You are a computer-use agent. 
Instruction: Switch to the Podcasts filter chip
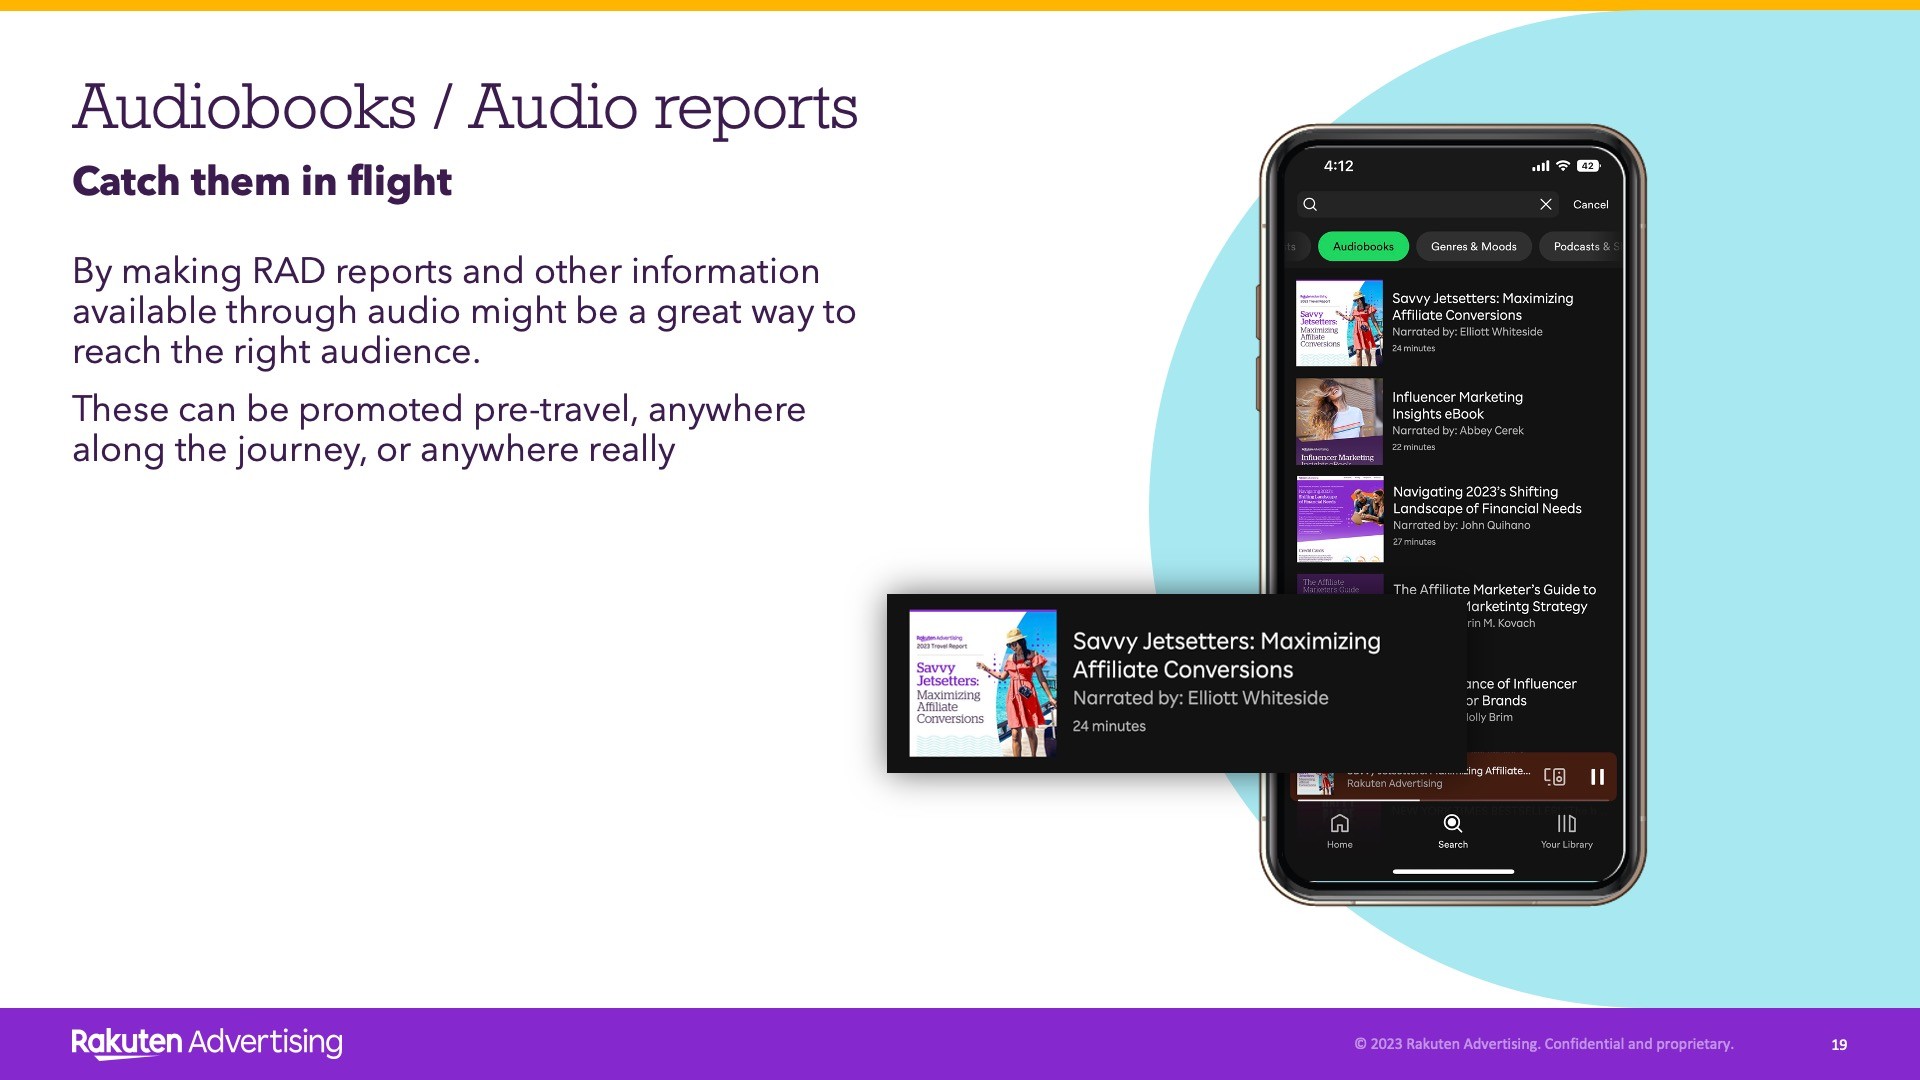(1580, 246)
